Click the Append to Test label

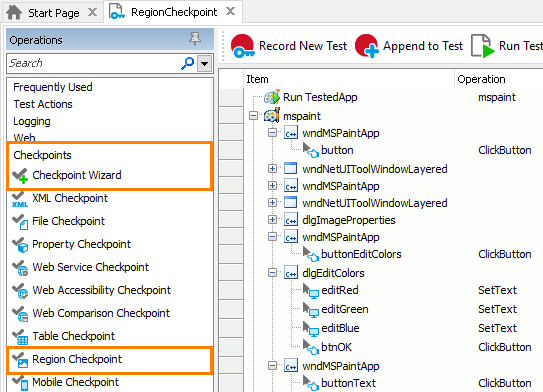point(423,46)
